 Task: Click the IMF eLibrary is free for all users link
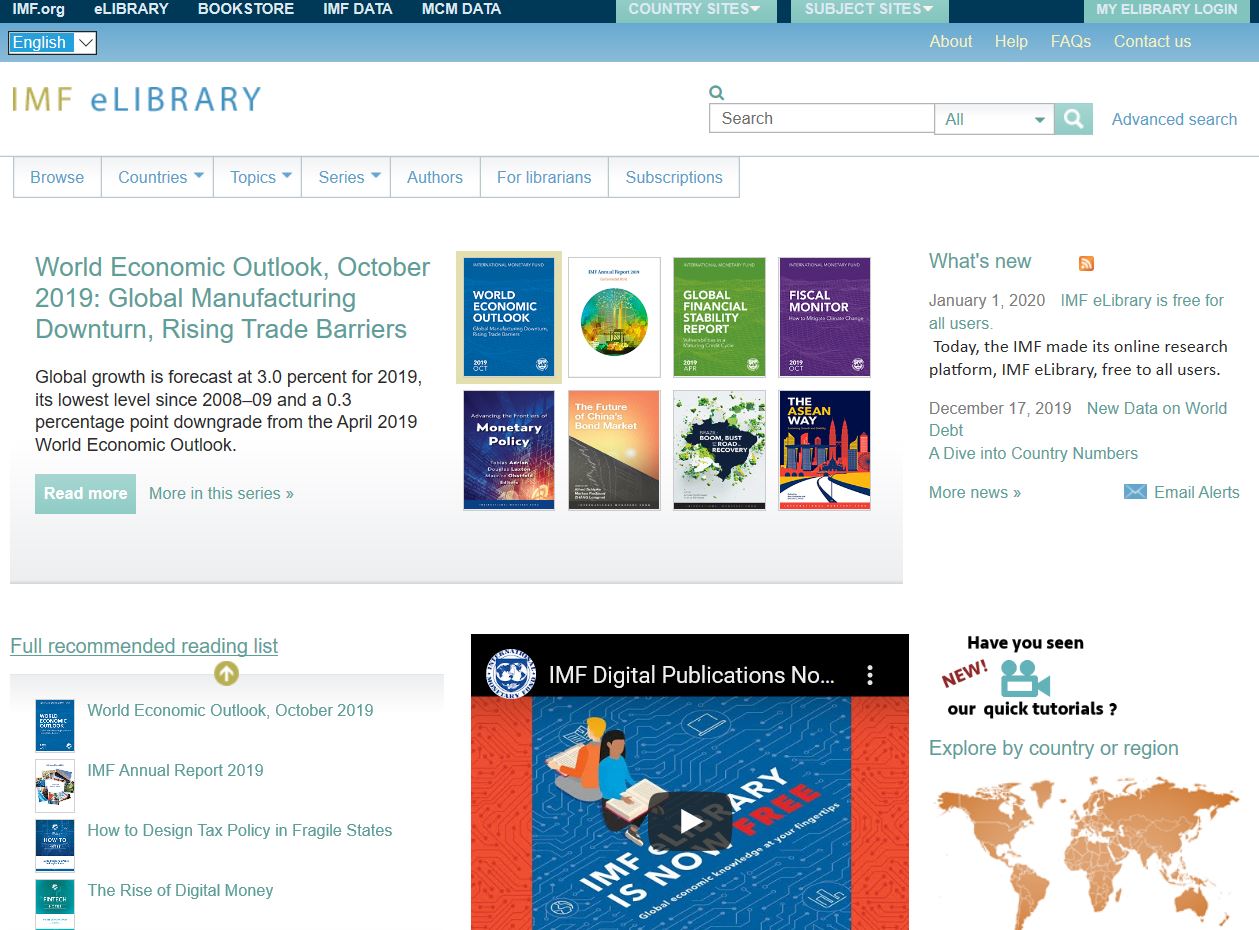[1076, 312]
